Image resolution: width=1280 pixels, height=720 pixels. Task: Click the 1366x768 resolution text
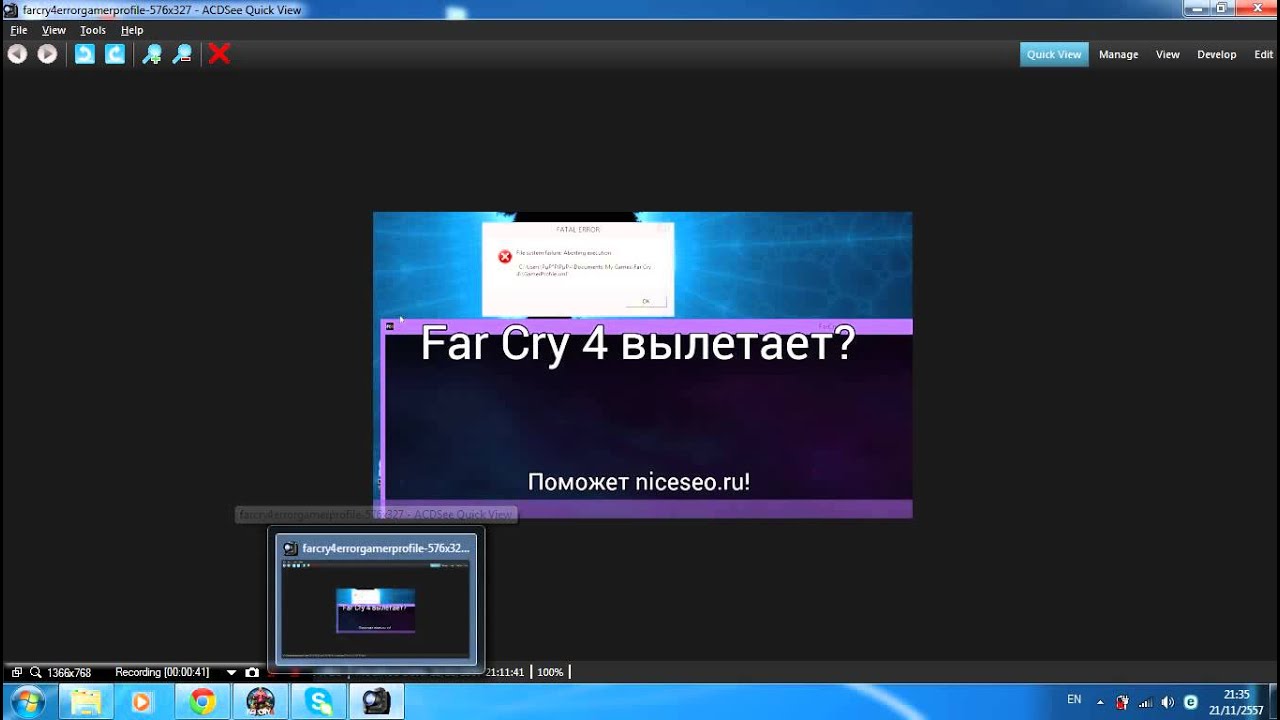(69, 672)
